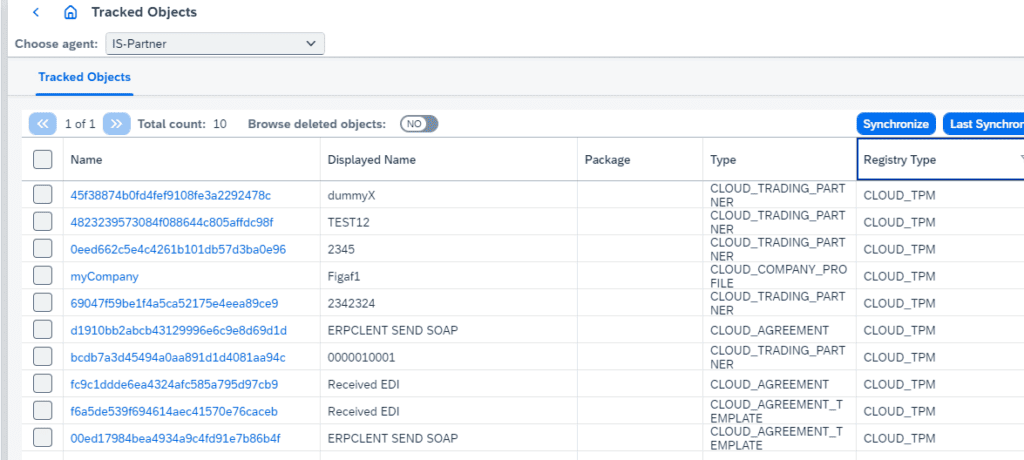The height and width of the screenshot is (460, 1024).
Task: Click the Tracked Objects page title
Action: coord(144,12)
